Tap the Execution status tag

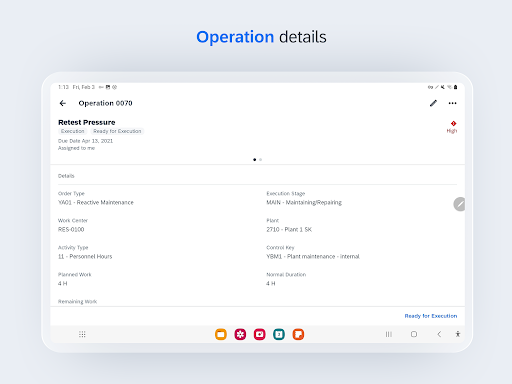click(x=72, y=131)
